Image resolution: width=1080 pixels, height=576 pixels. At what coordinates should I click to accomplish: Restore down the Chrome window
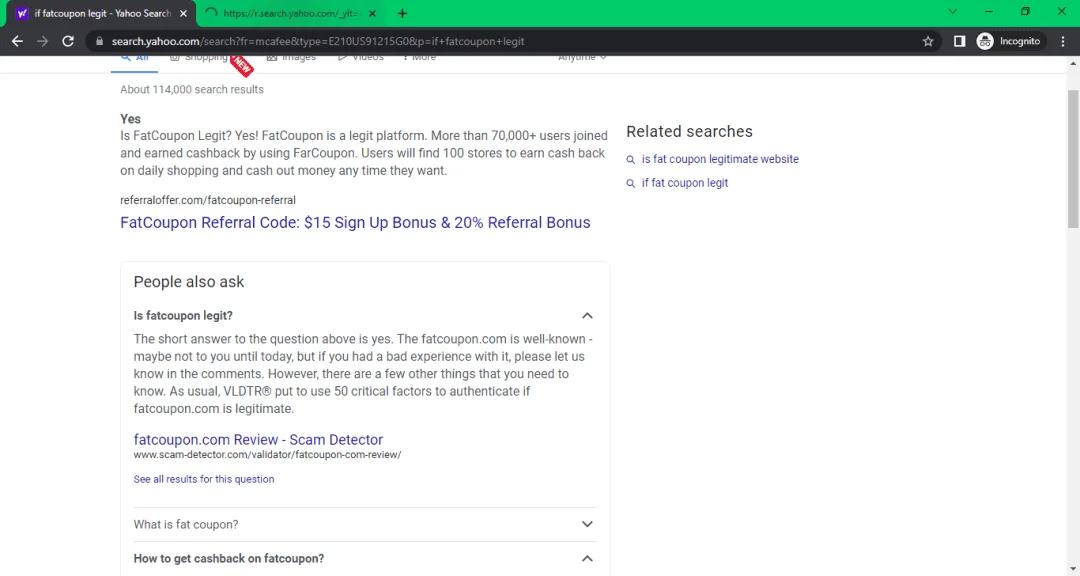(1025, 12)
